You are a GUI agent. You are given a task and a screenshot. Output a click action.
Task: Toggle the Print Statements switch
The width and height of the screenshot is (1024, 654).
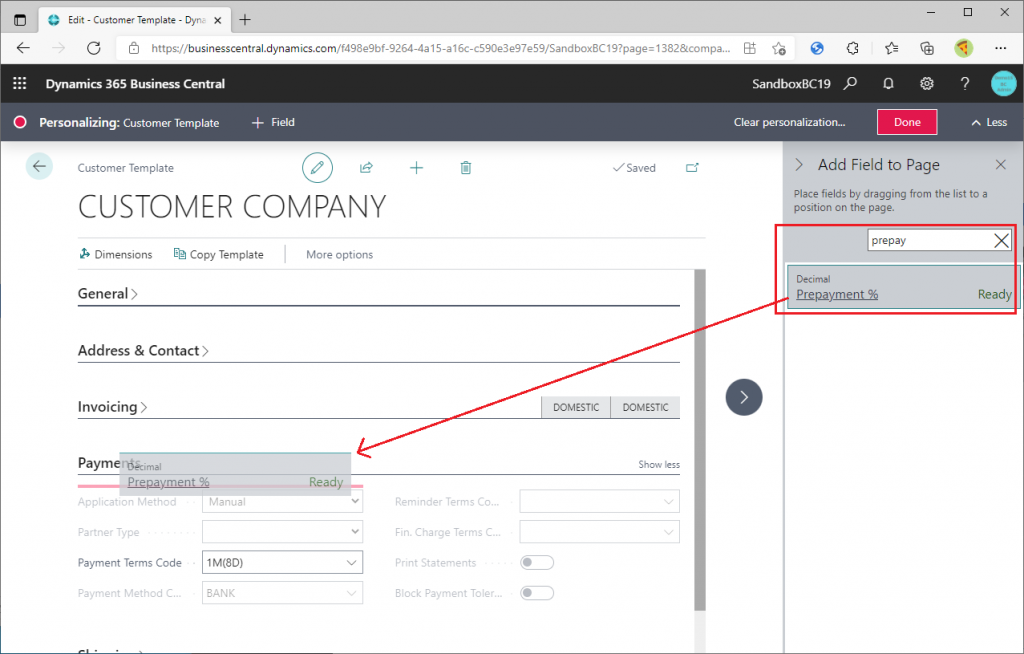[537, 563]
